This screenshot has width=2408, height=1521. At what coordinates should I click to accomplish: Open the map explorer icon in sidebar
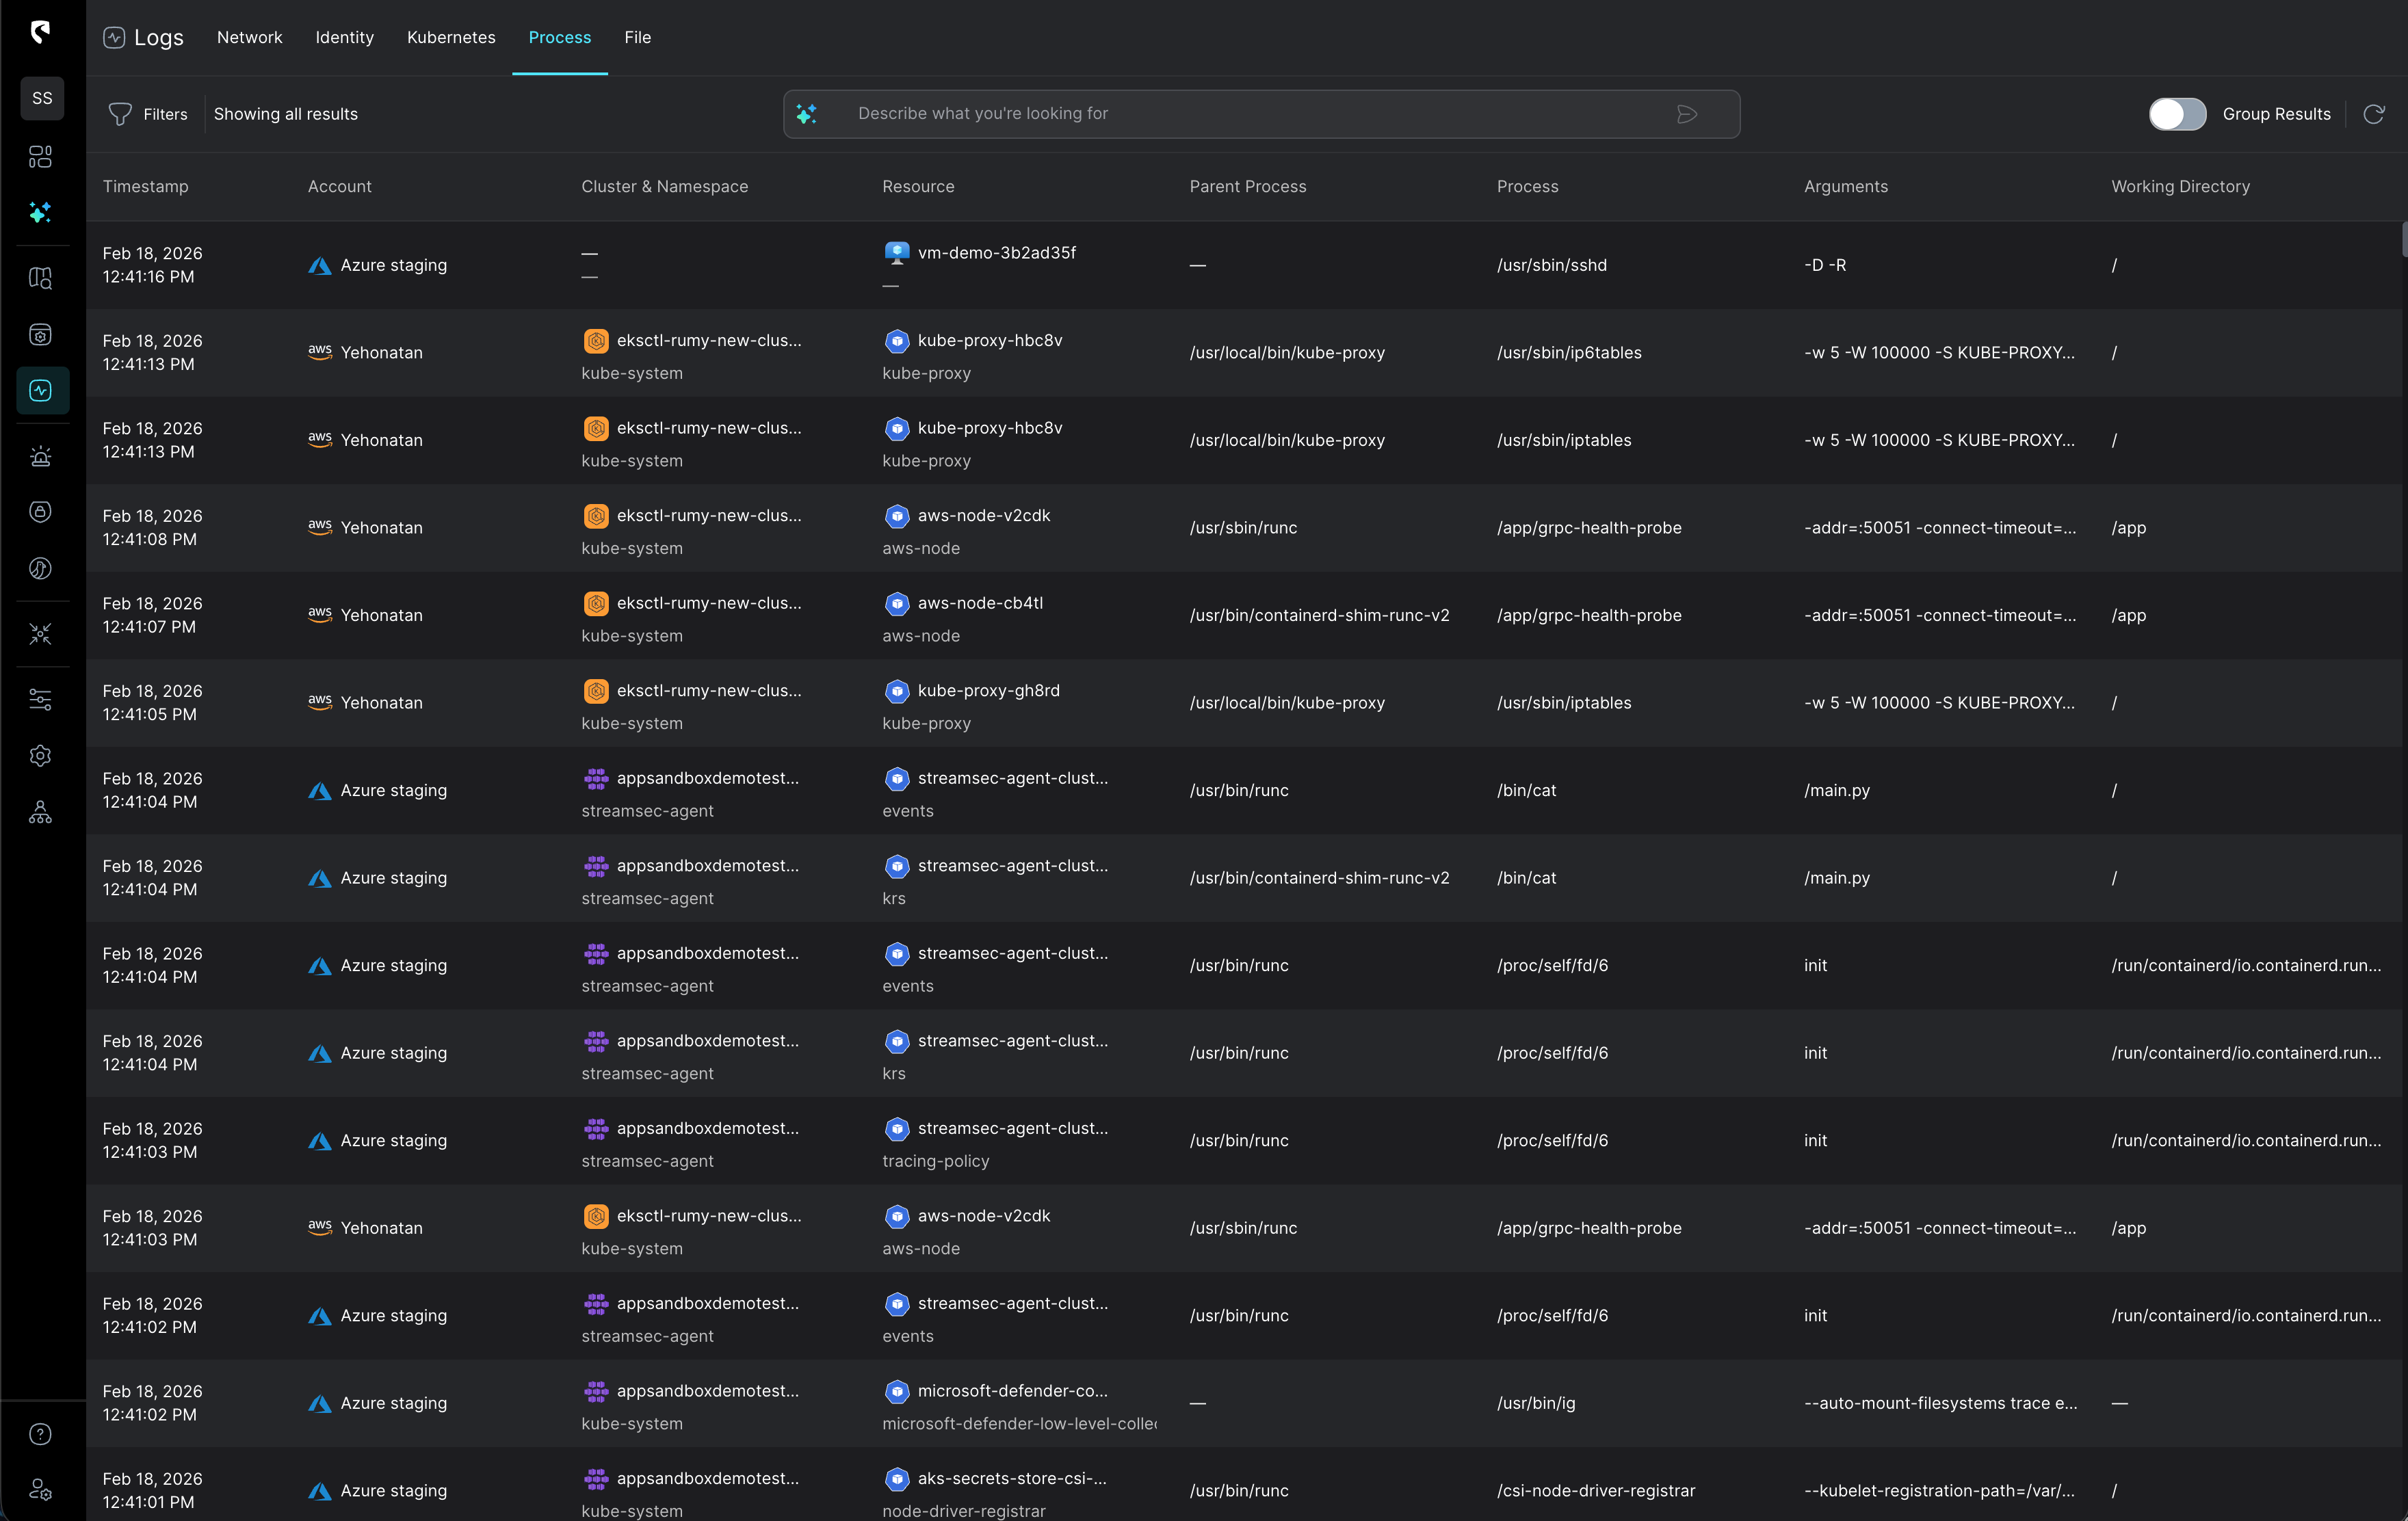(x=40, y=277)
